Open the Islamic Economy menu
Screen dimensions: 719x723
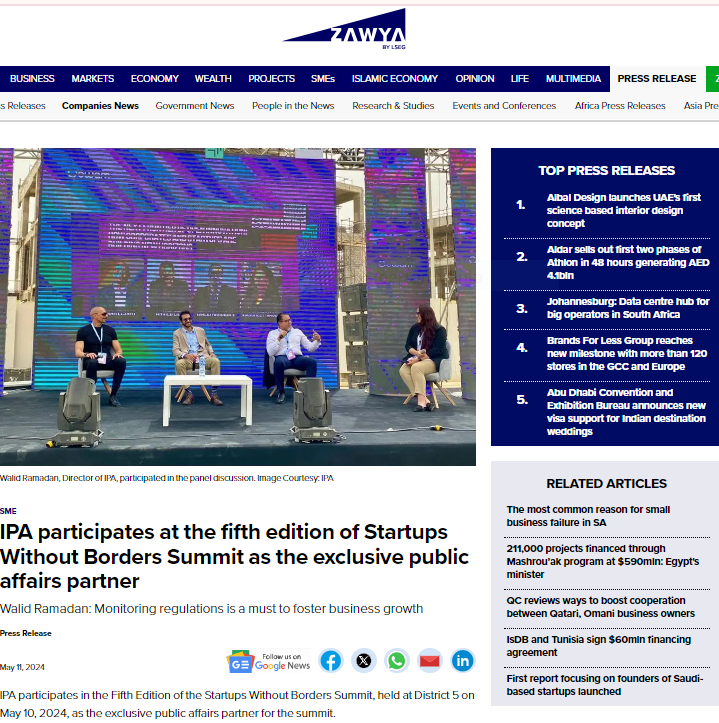[x=395, y=79]
